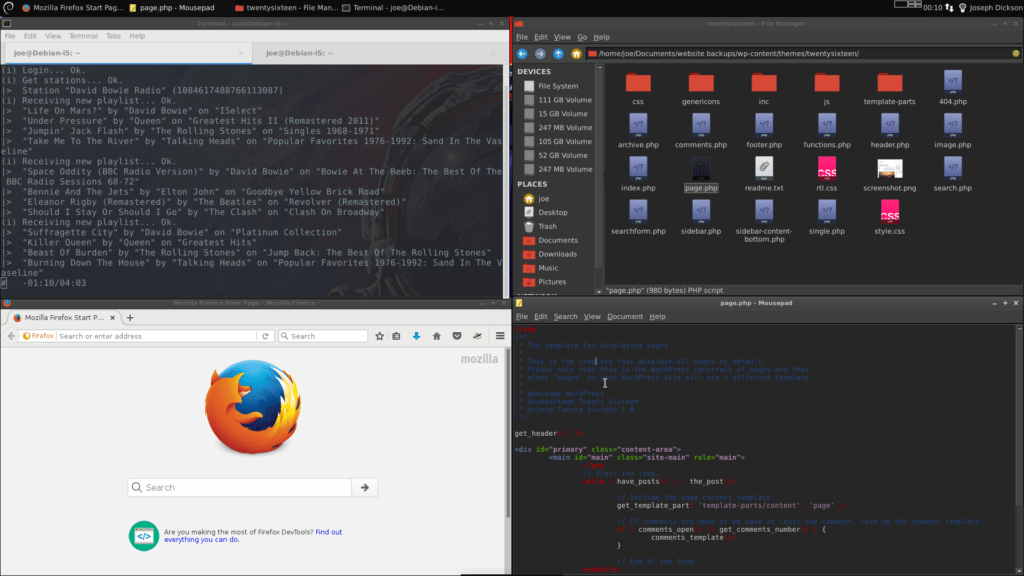1024x576 pixels.
Task: Open 'Find out everything you can do' link
Action: click(x=253, y=536)
